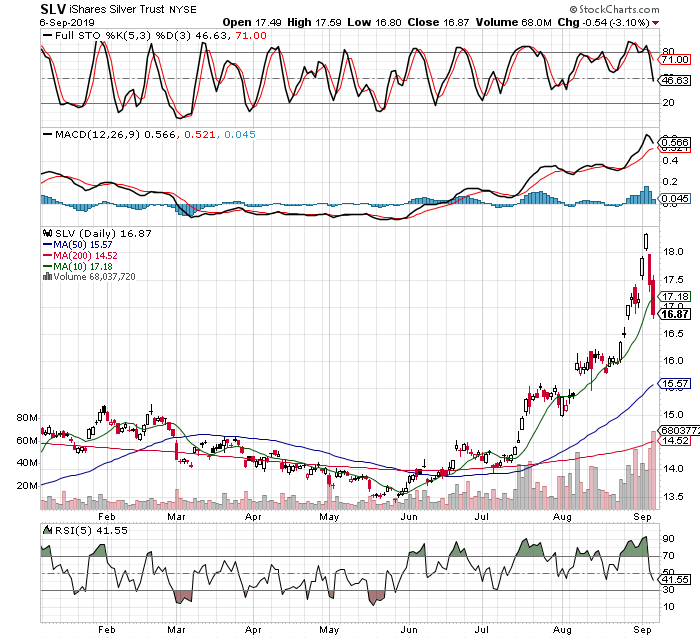Click the green MA(10) legend line

coord(47,267)
